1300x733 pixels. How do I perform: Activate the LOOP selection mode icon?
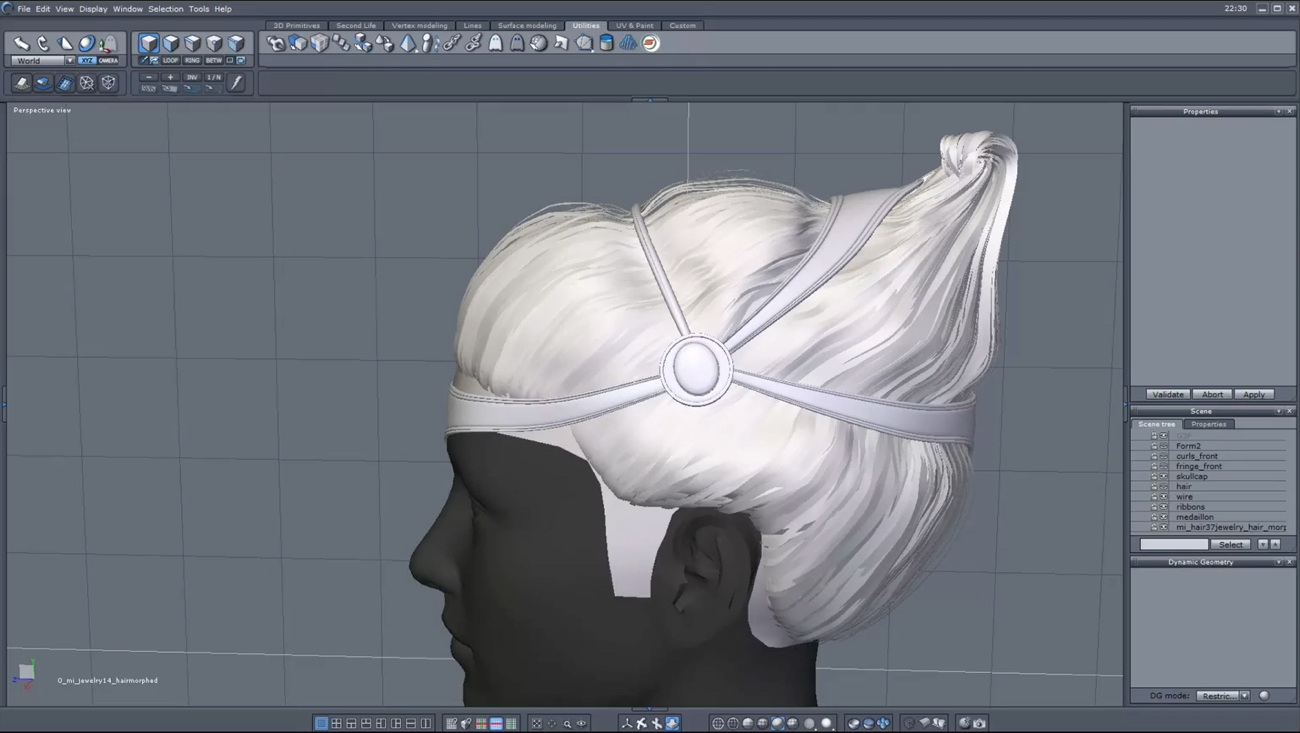169,60
